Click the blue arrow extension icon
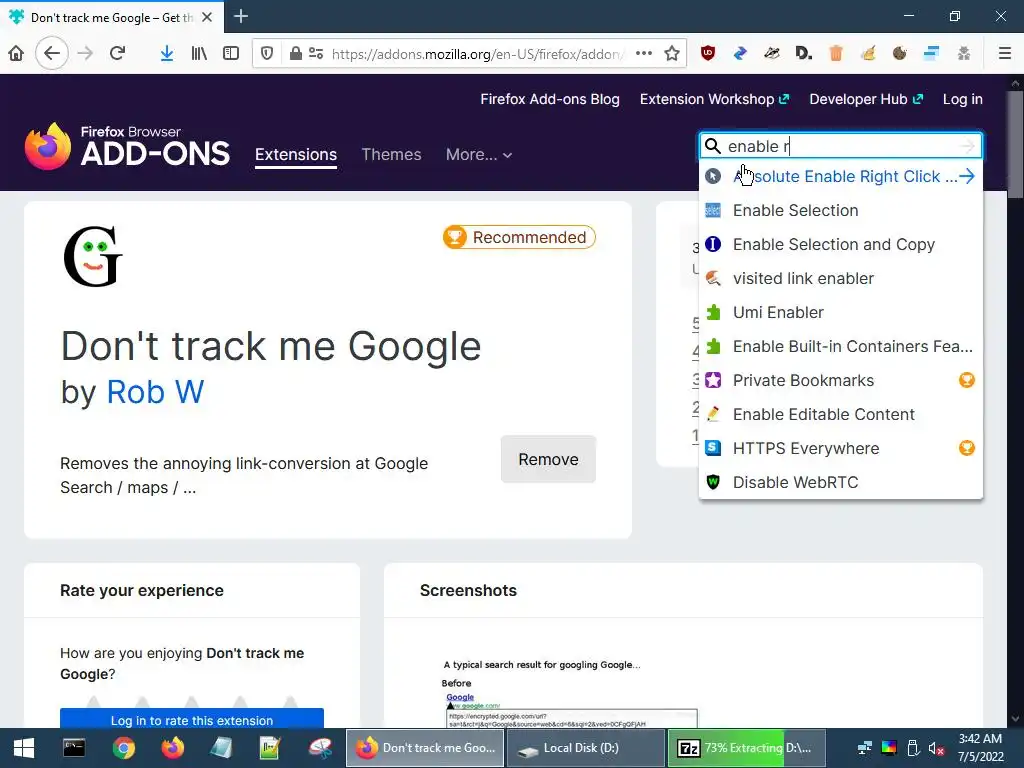The width and height of the screenshot is (1024, 768). coord(740,54)
